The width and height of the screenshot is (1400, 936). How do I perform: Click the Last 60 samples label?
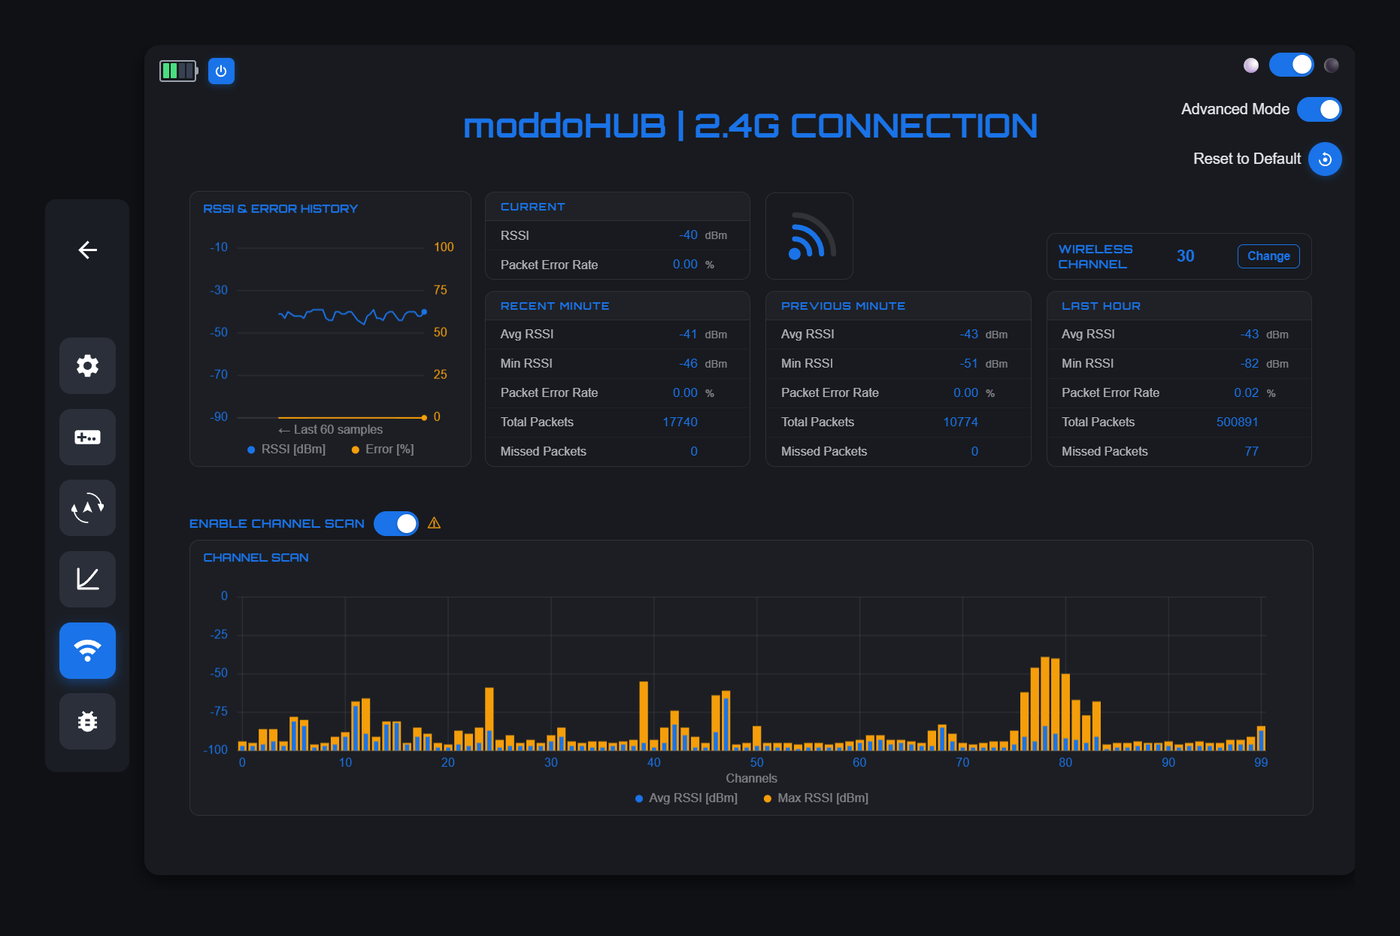point(331,430)
